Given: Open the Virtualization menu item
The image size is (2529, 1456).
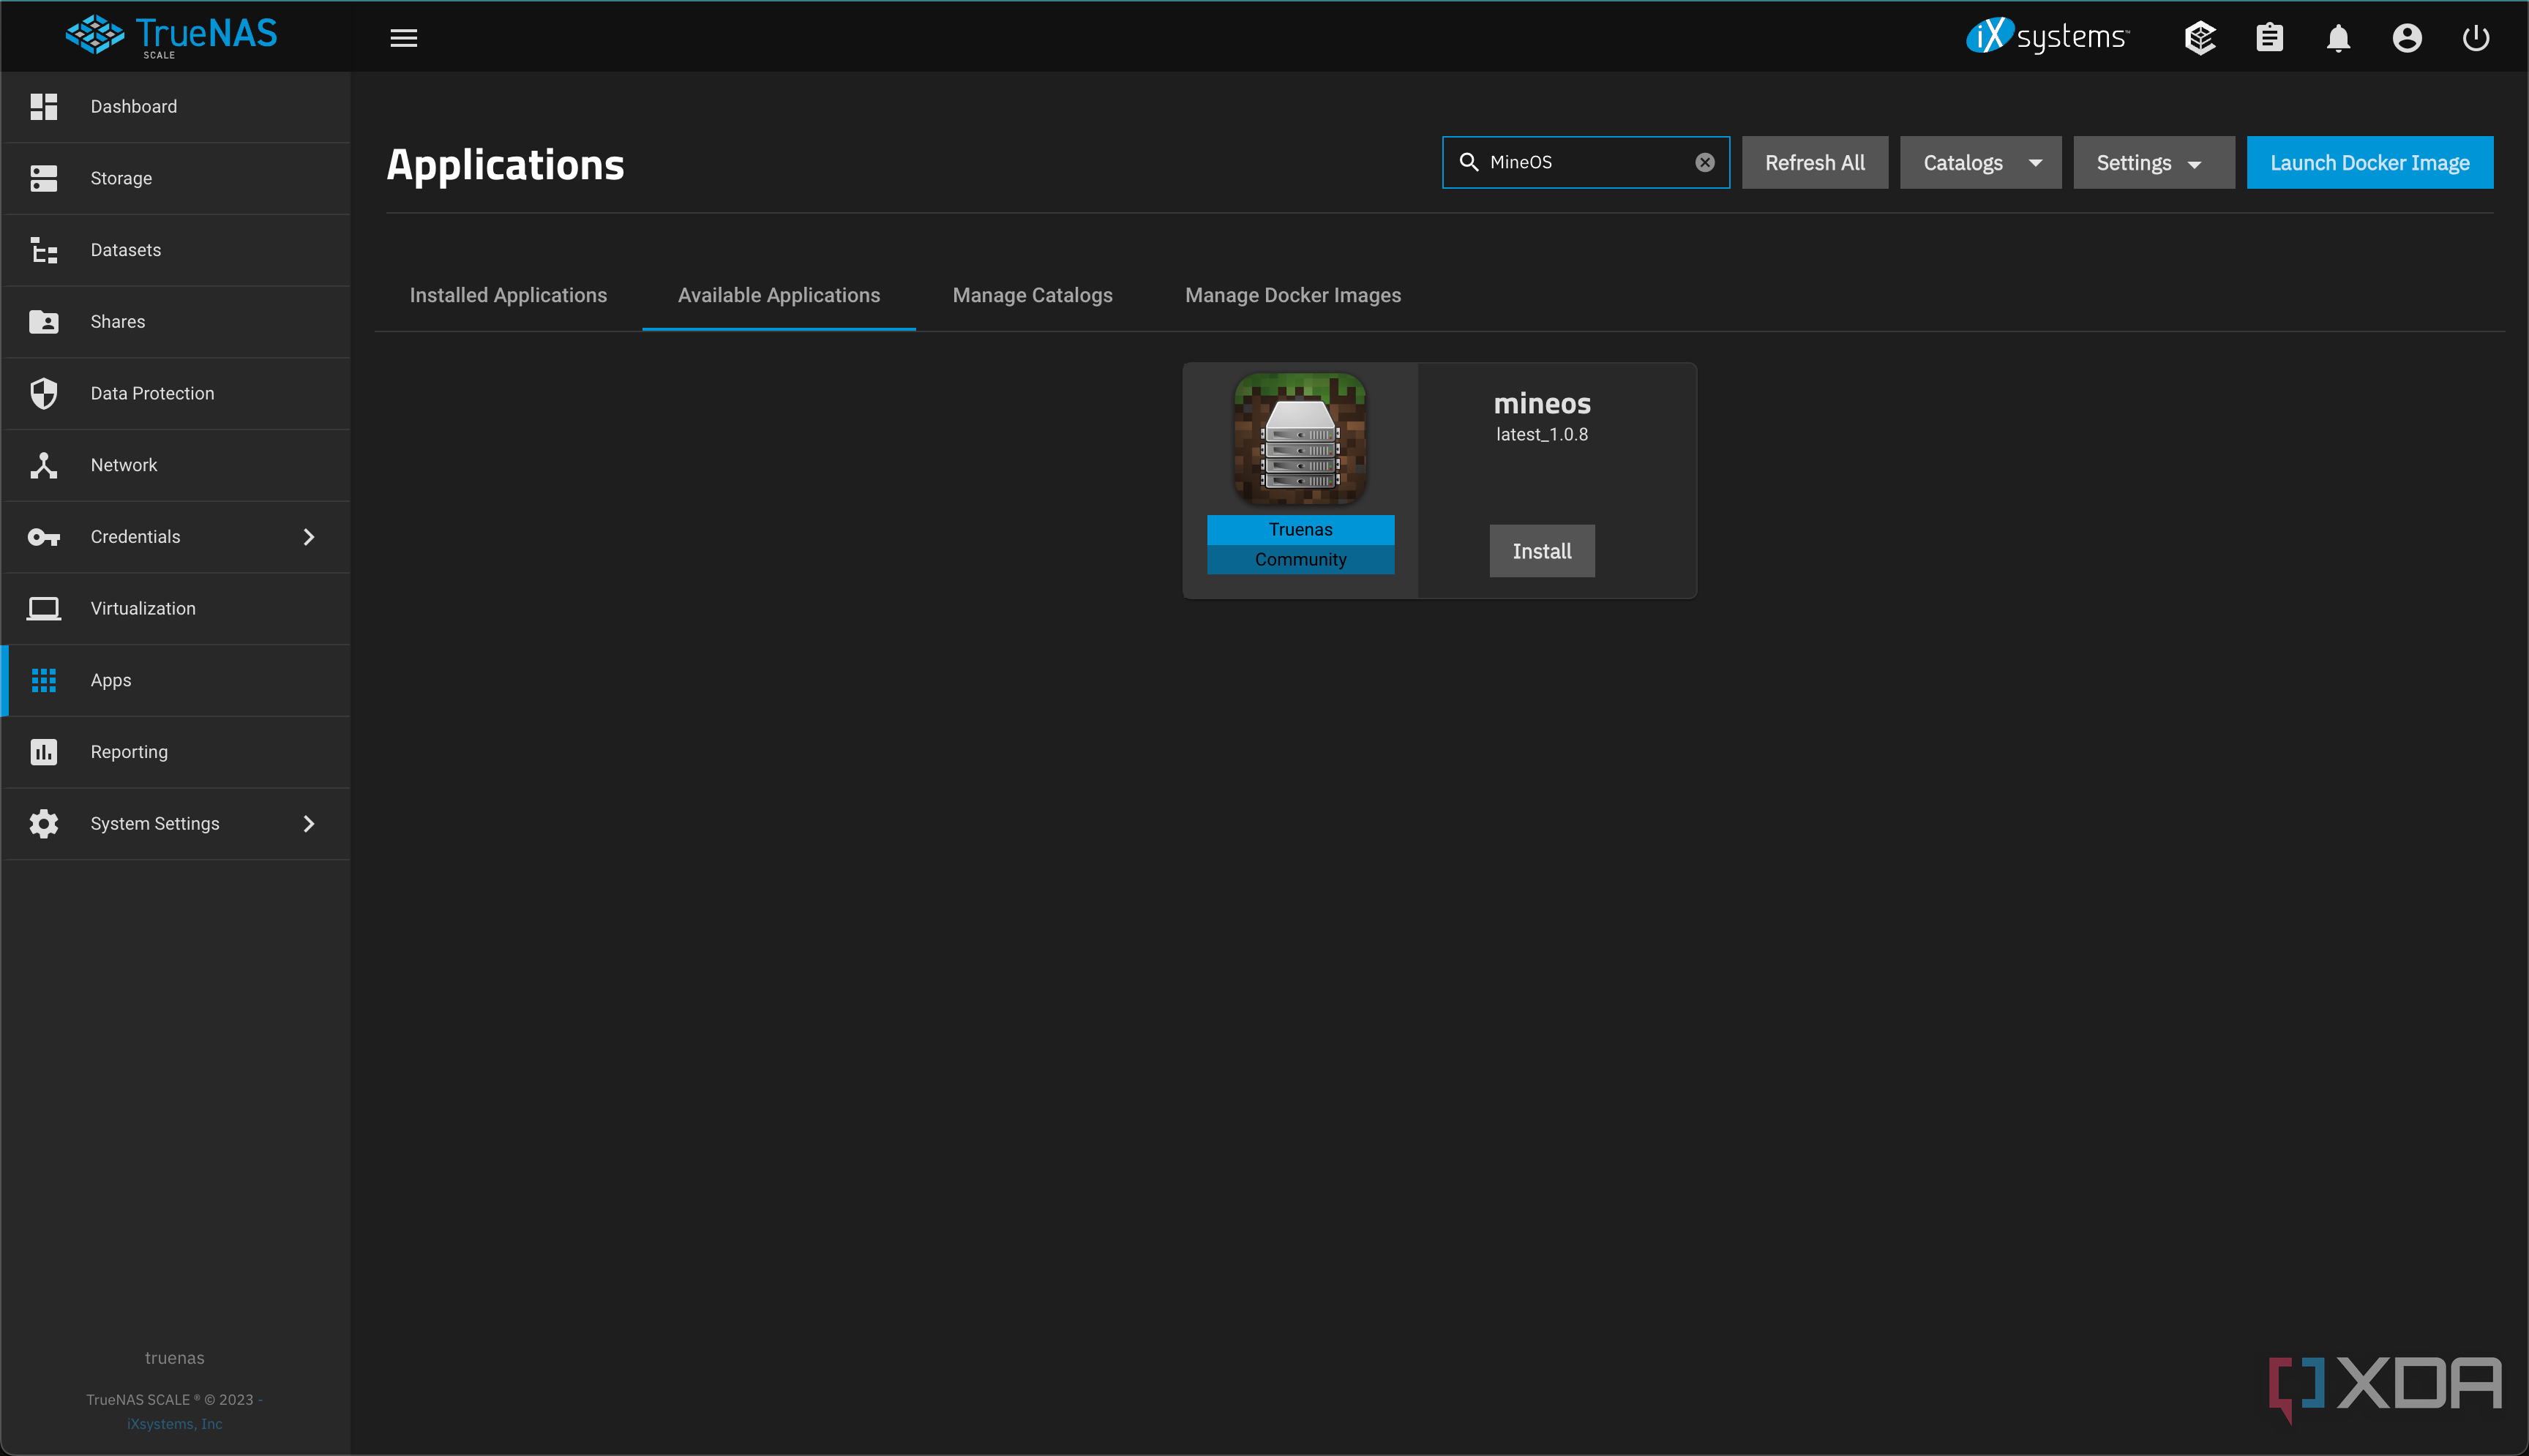Looking at the screenshot, I should [x=176, y=609].
